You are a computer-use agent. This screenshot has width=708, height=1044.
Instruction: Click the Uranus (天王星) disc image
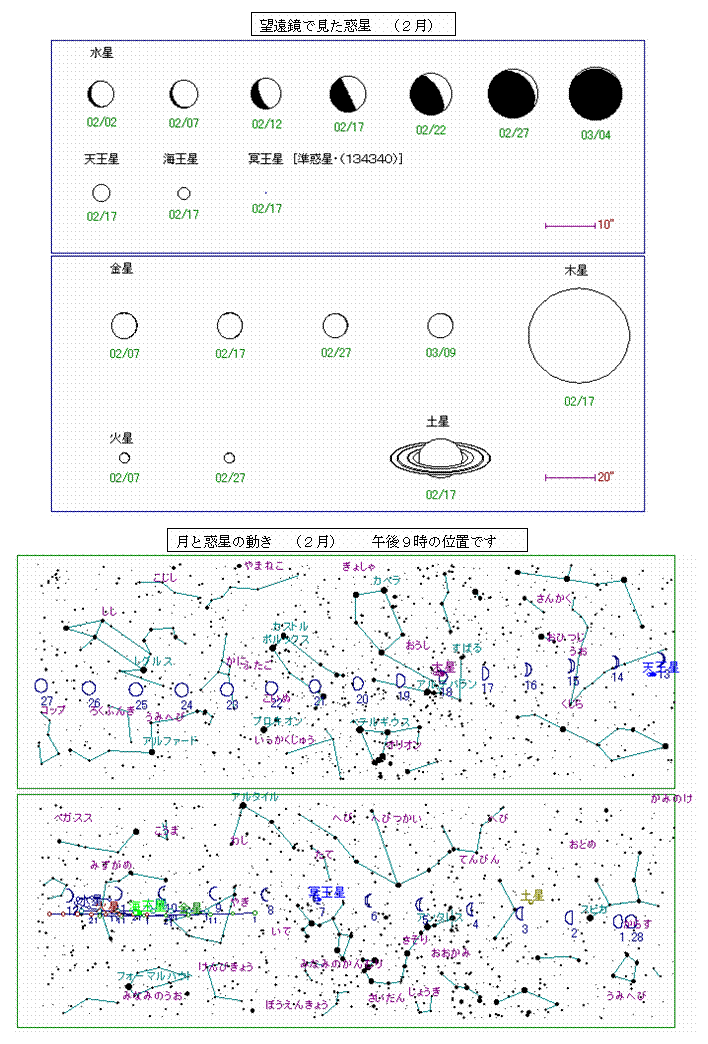pos(101,193)
